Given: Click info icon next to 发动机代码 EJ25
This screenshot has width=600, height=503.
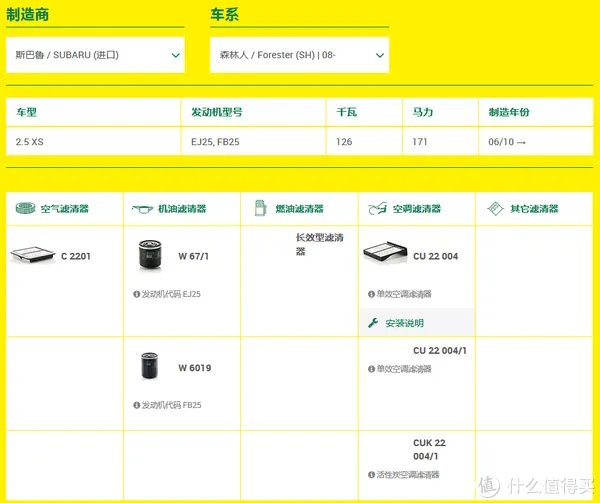Looking at the screenshot, I should pos(136,294).
